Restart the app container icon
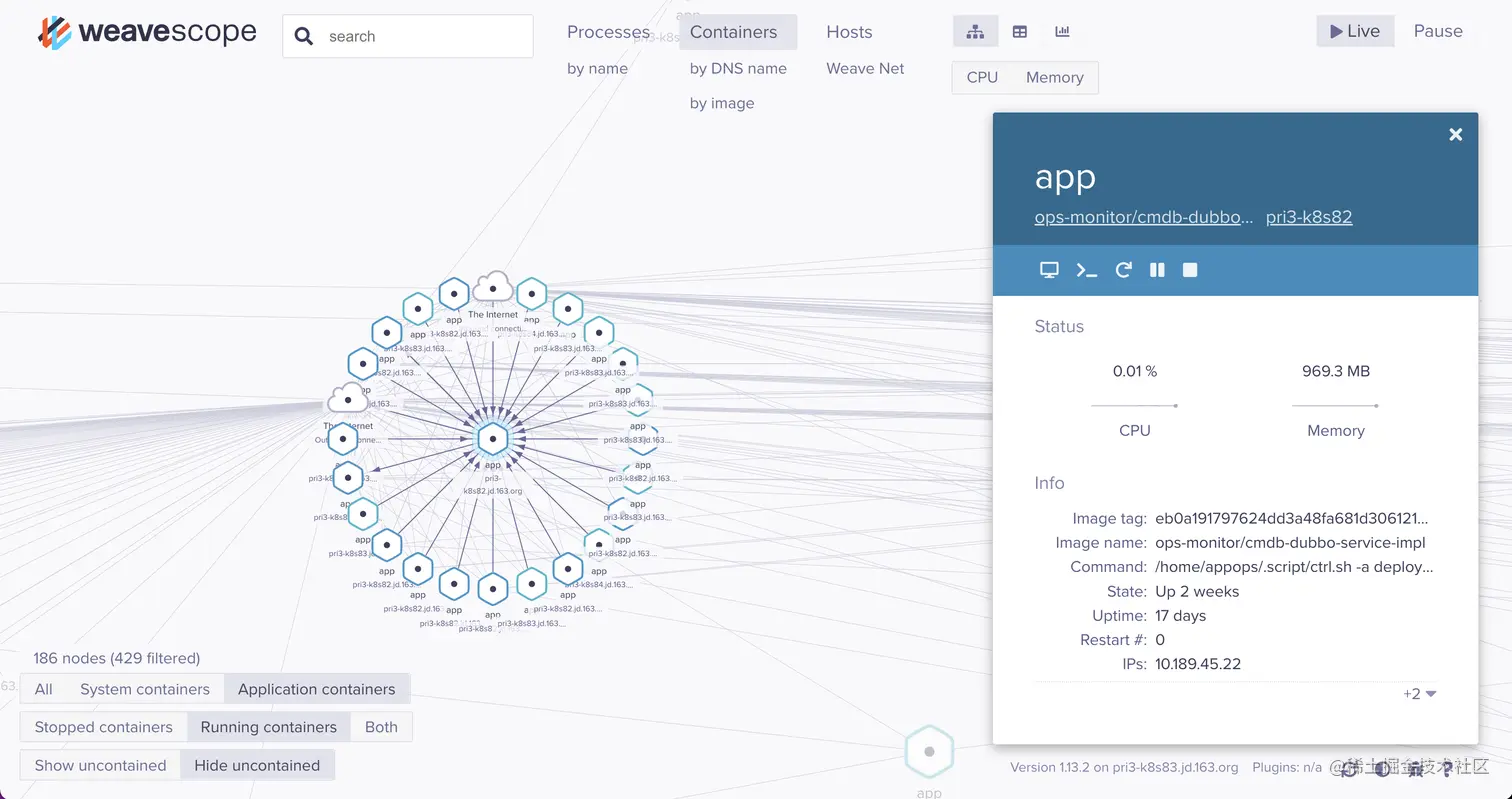The image size is (1512, 799). (1123, 270)
